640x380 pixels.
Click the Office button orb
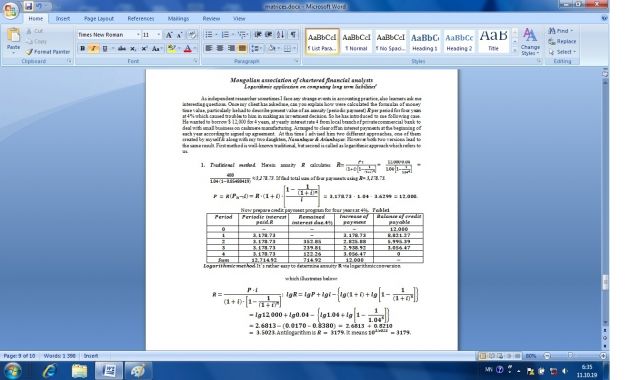pyautogui.click(x=10, y=10)
